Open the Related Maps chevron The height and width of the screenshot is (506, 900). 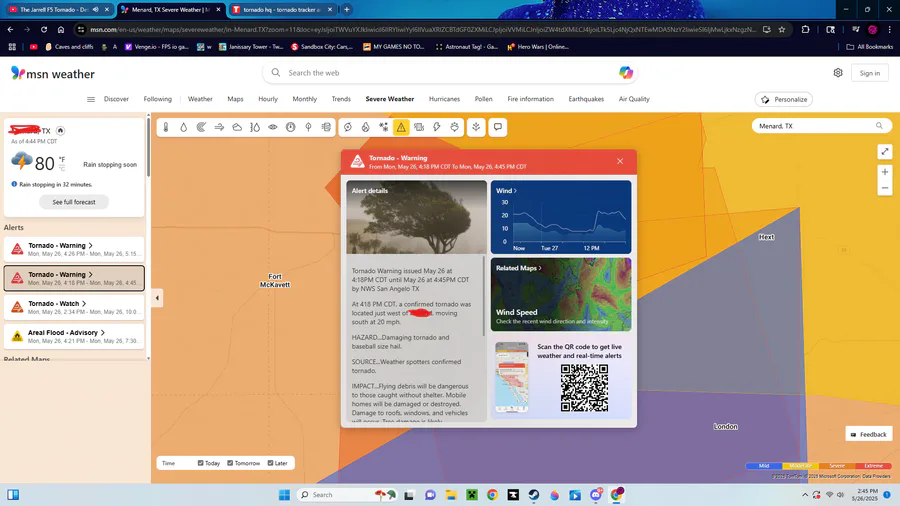(x=540, y=268)
